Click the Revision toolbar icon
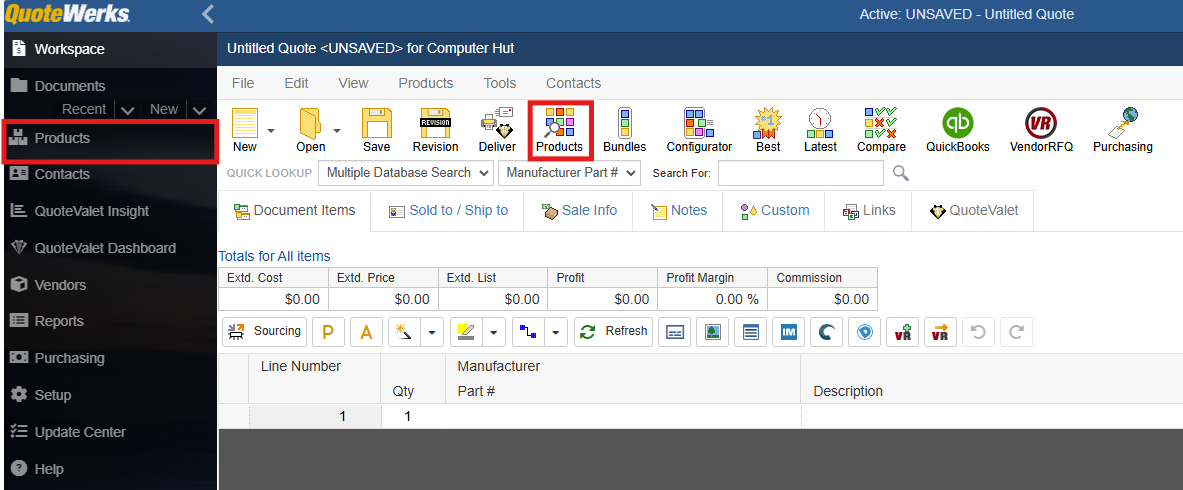The height and width of the screenshot is (490, 1183). tap(435, 130)
